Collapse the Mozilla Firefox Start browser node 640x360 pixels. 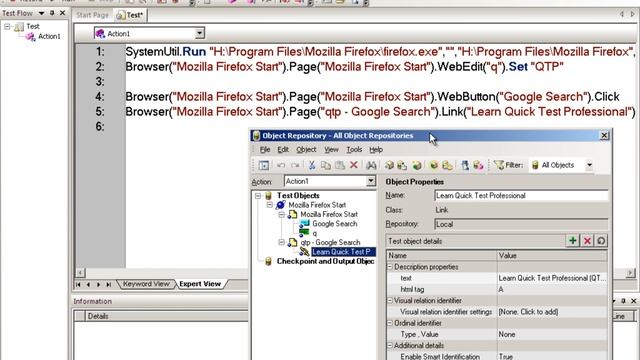point(270,205)
